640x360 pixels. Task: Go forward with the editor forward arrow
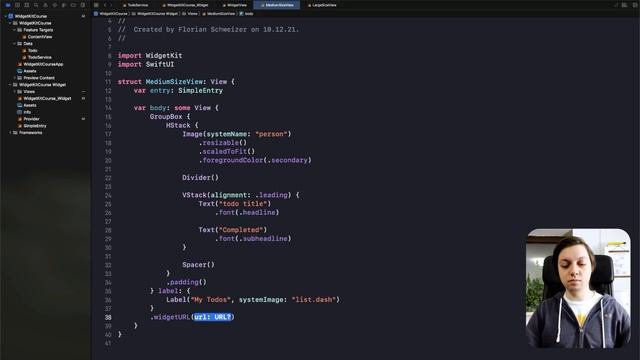click(111, 5)
